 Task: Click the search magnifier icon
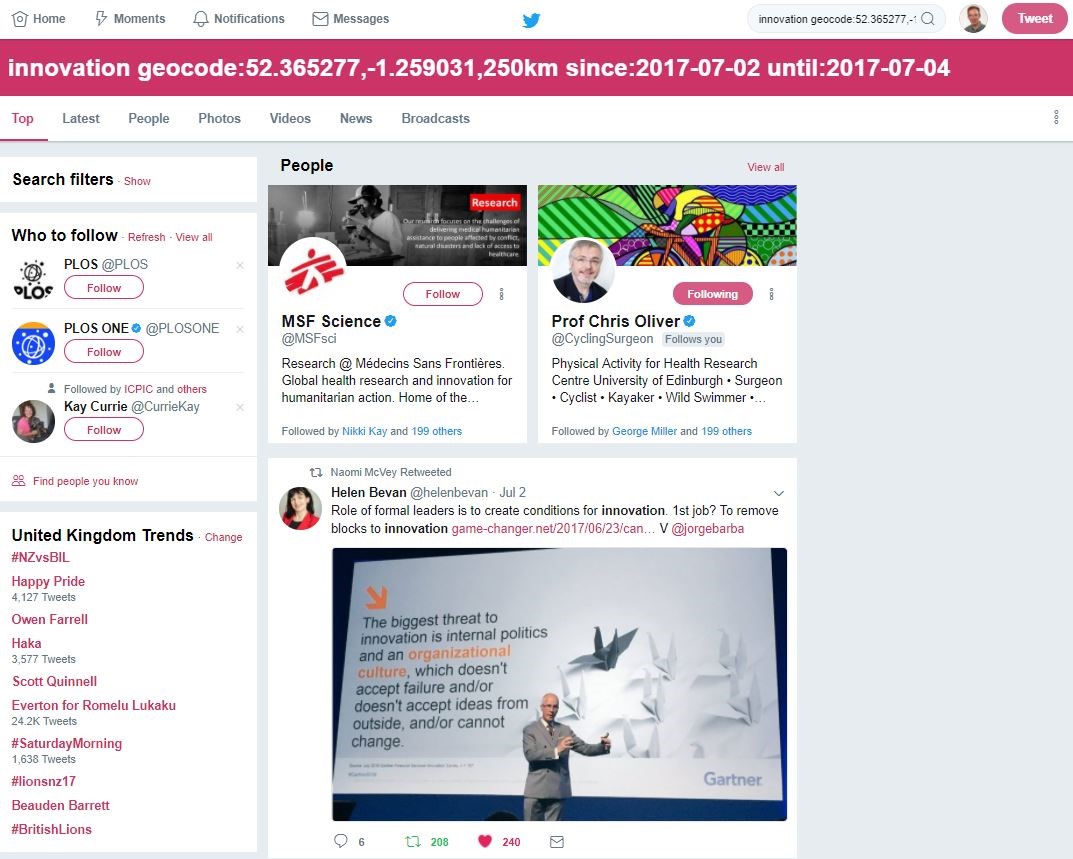click(928, 19)
